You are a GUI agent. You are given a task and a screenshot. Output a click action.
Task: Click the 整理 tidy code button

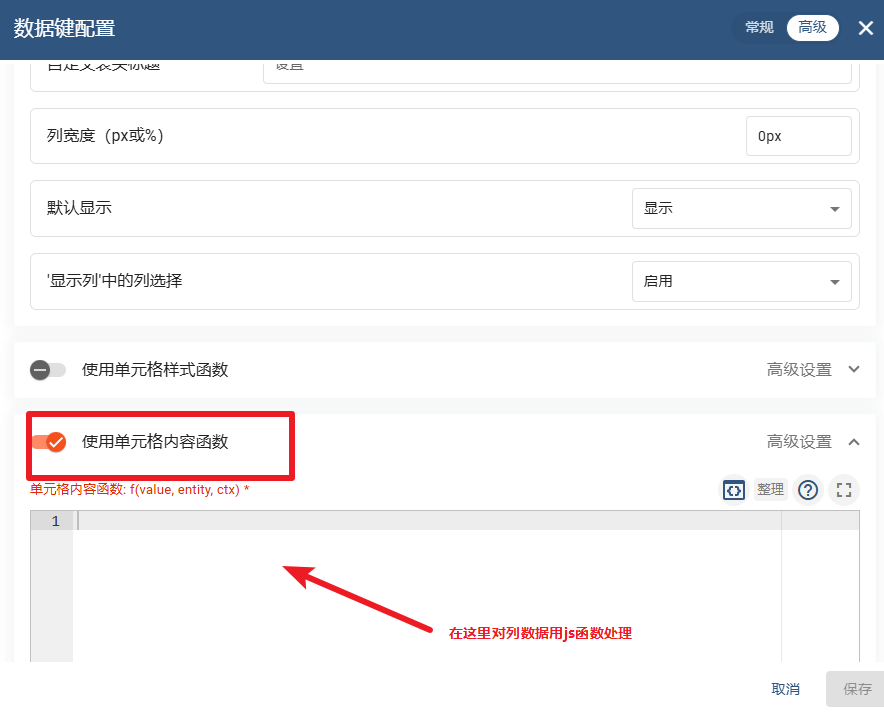770,489
